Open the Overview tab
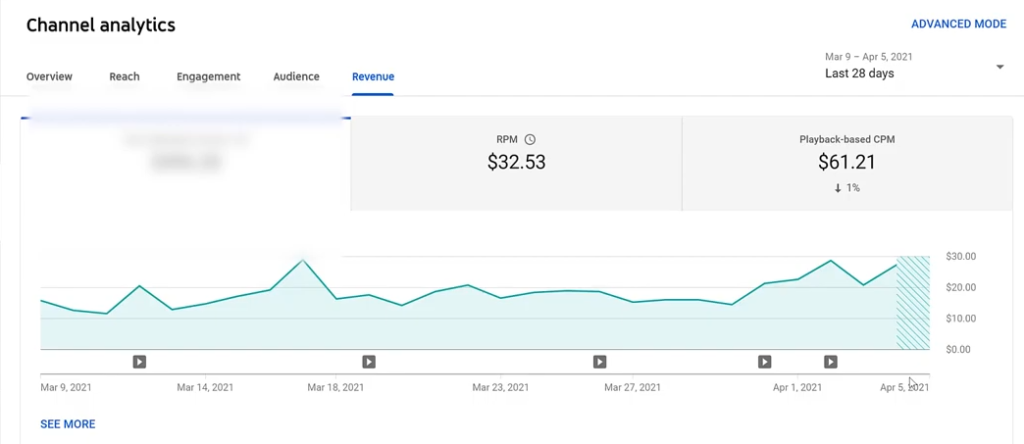The width and height of the screenshot is (1024, 444). (49, 76)
